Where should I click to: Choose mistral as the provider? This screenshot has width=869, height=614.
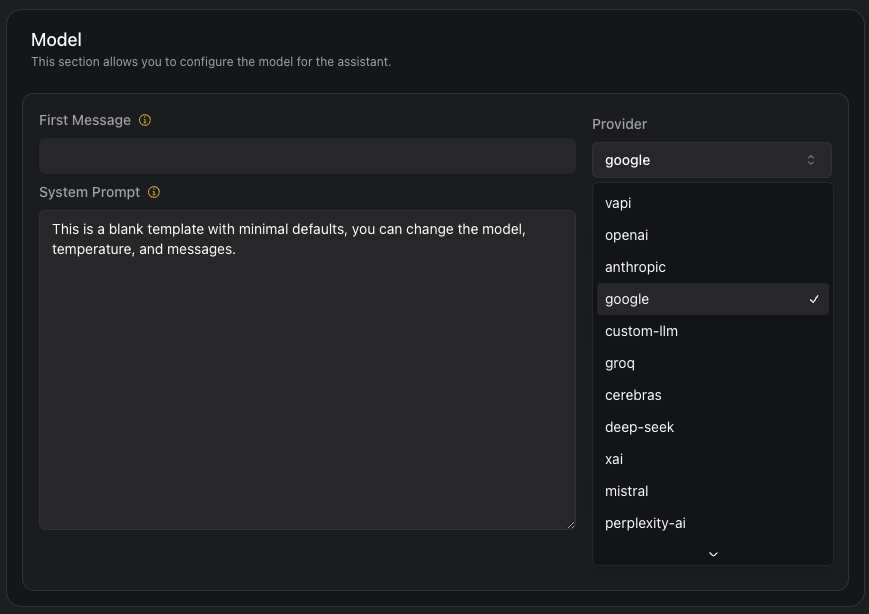(x=626, y=491)
